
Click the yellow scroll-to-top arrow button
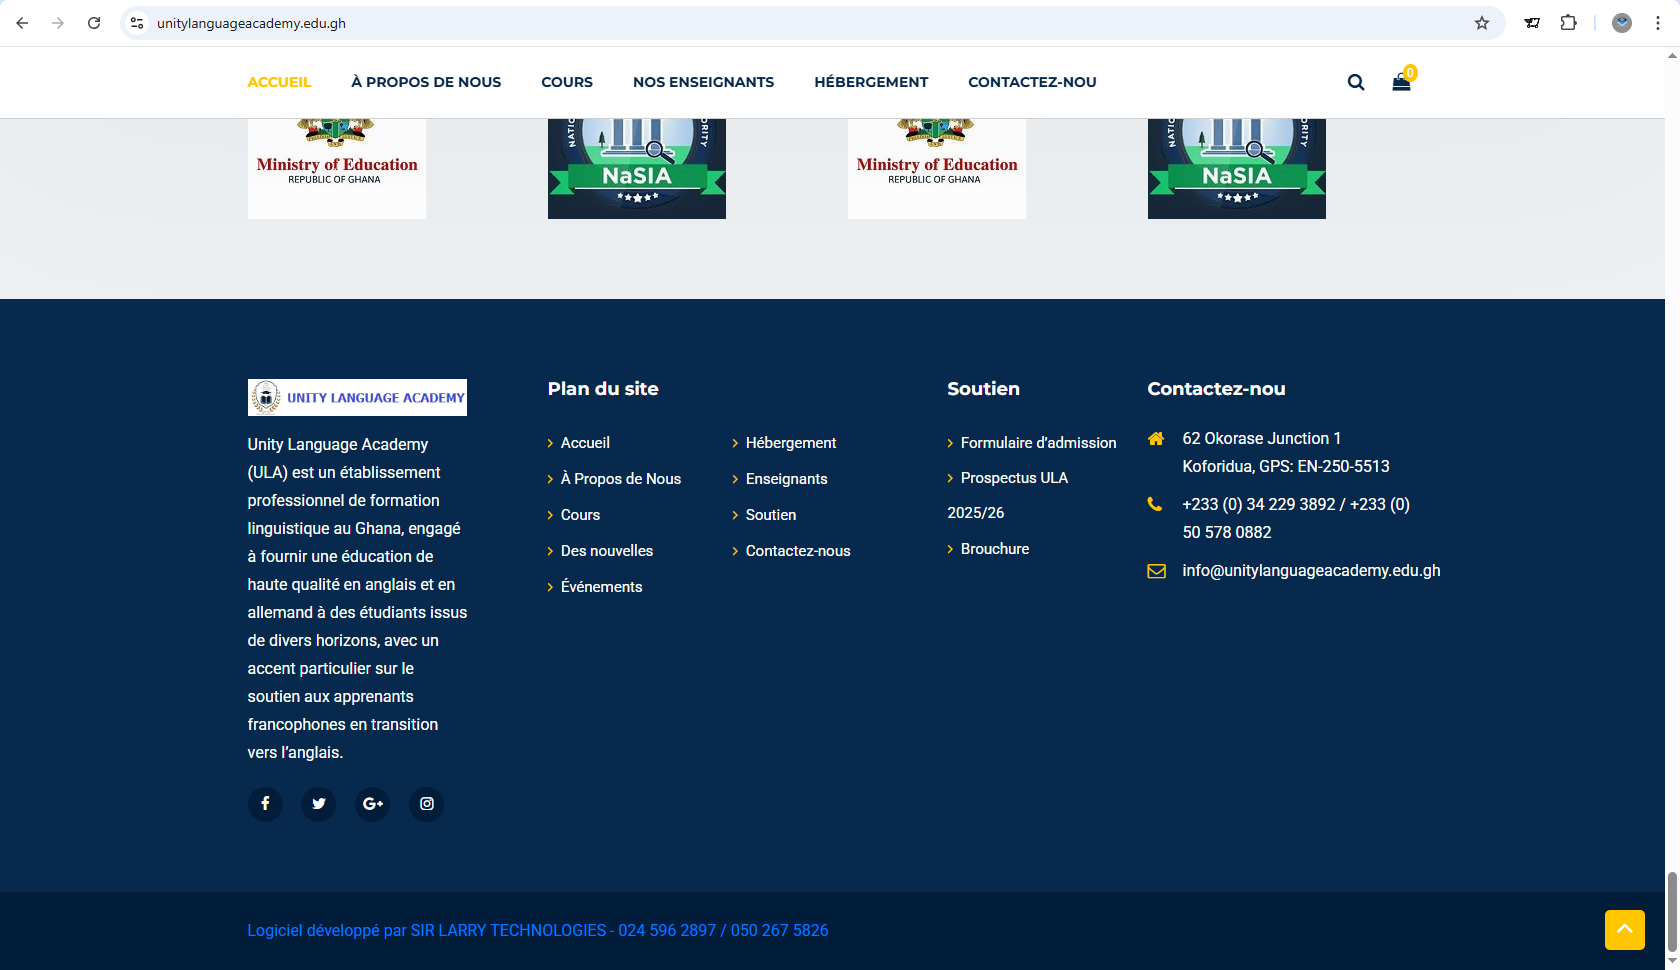(1624, 930)
